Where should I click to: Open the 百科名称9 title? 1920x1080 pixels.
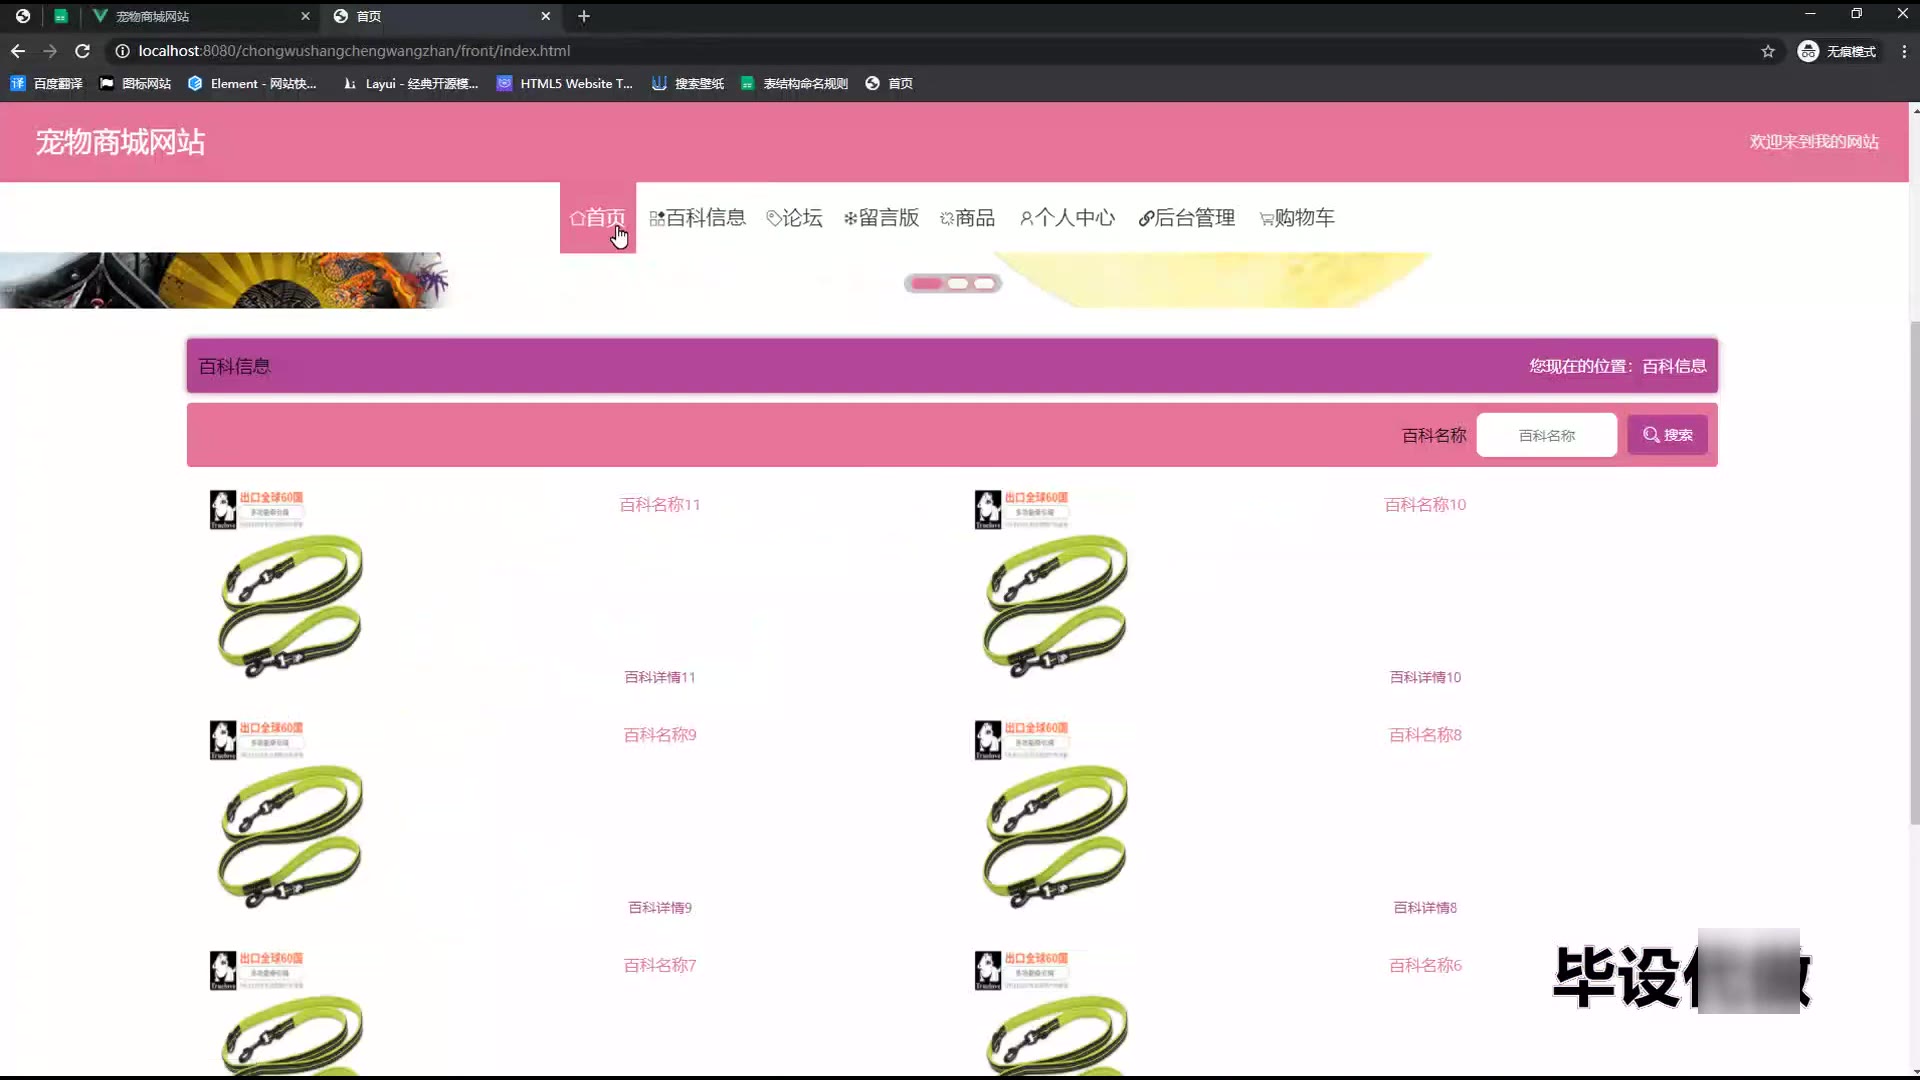point(660,735)
